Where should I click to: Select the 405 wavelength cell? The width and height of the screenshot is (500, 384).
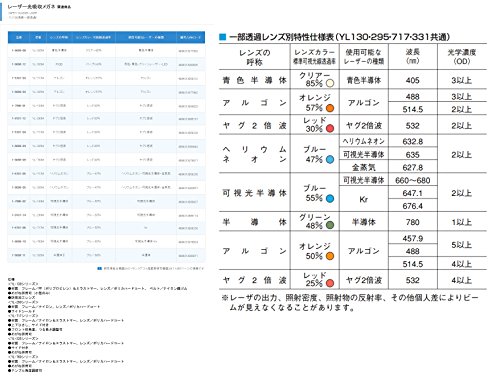413,80
